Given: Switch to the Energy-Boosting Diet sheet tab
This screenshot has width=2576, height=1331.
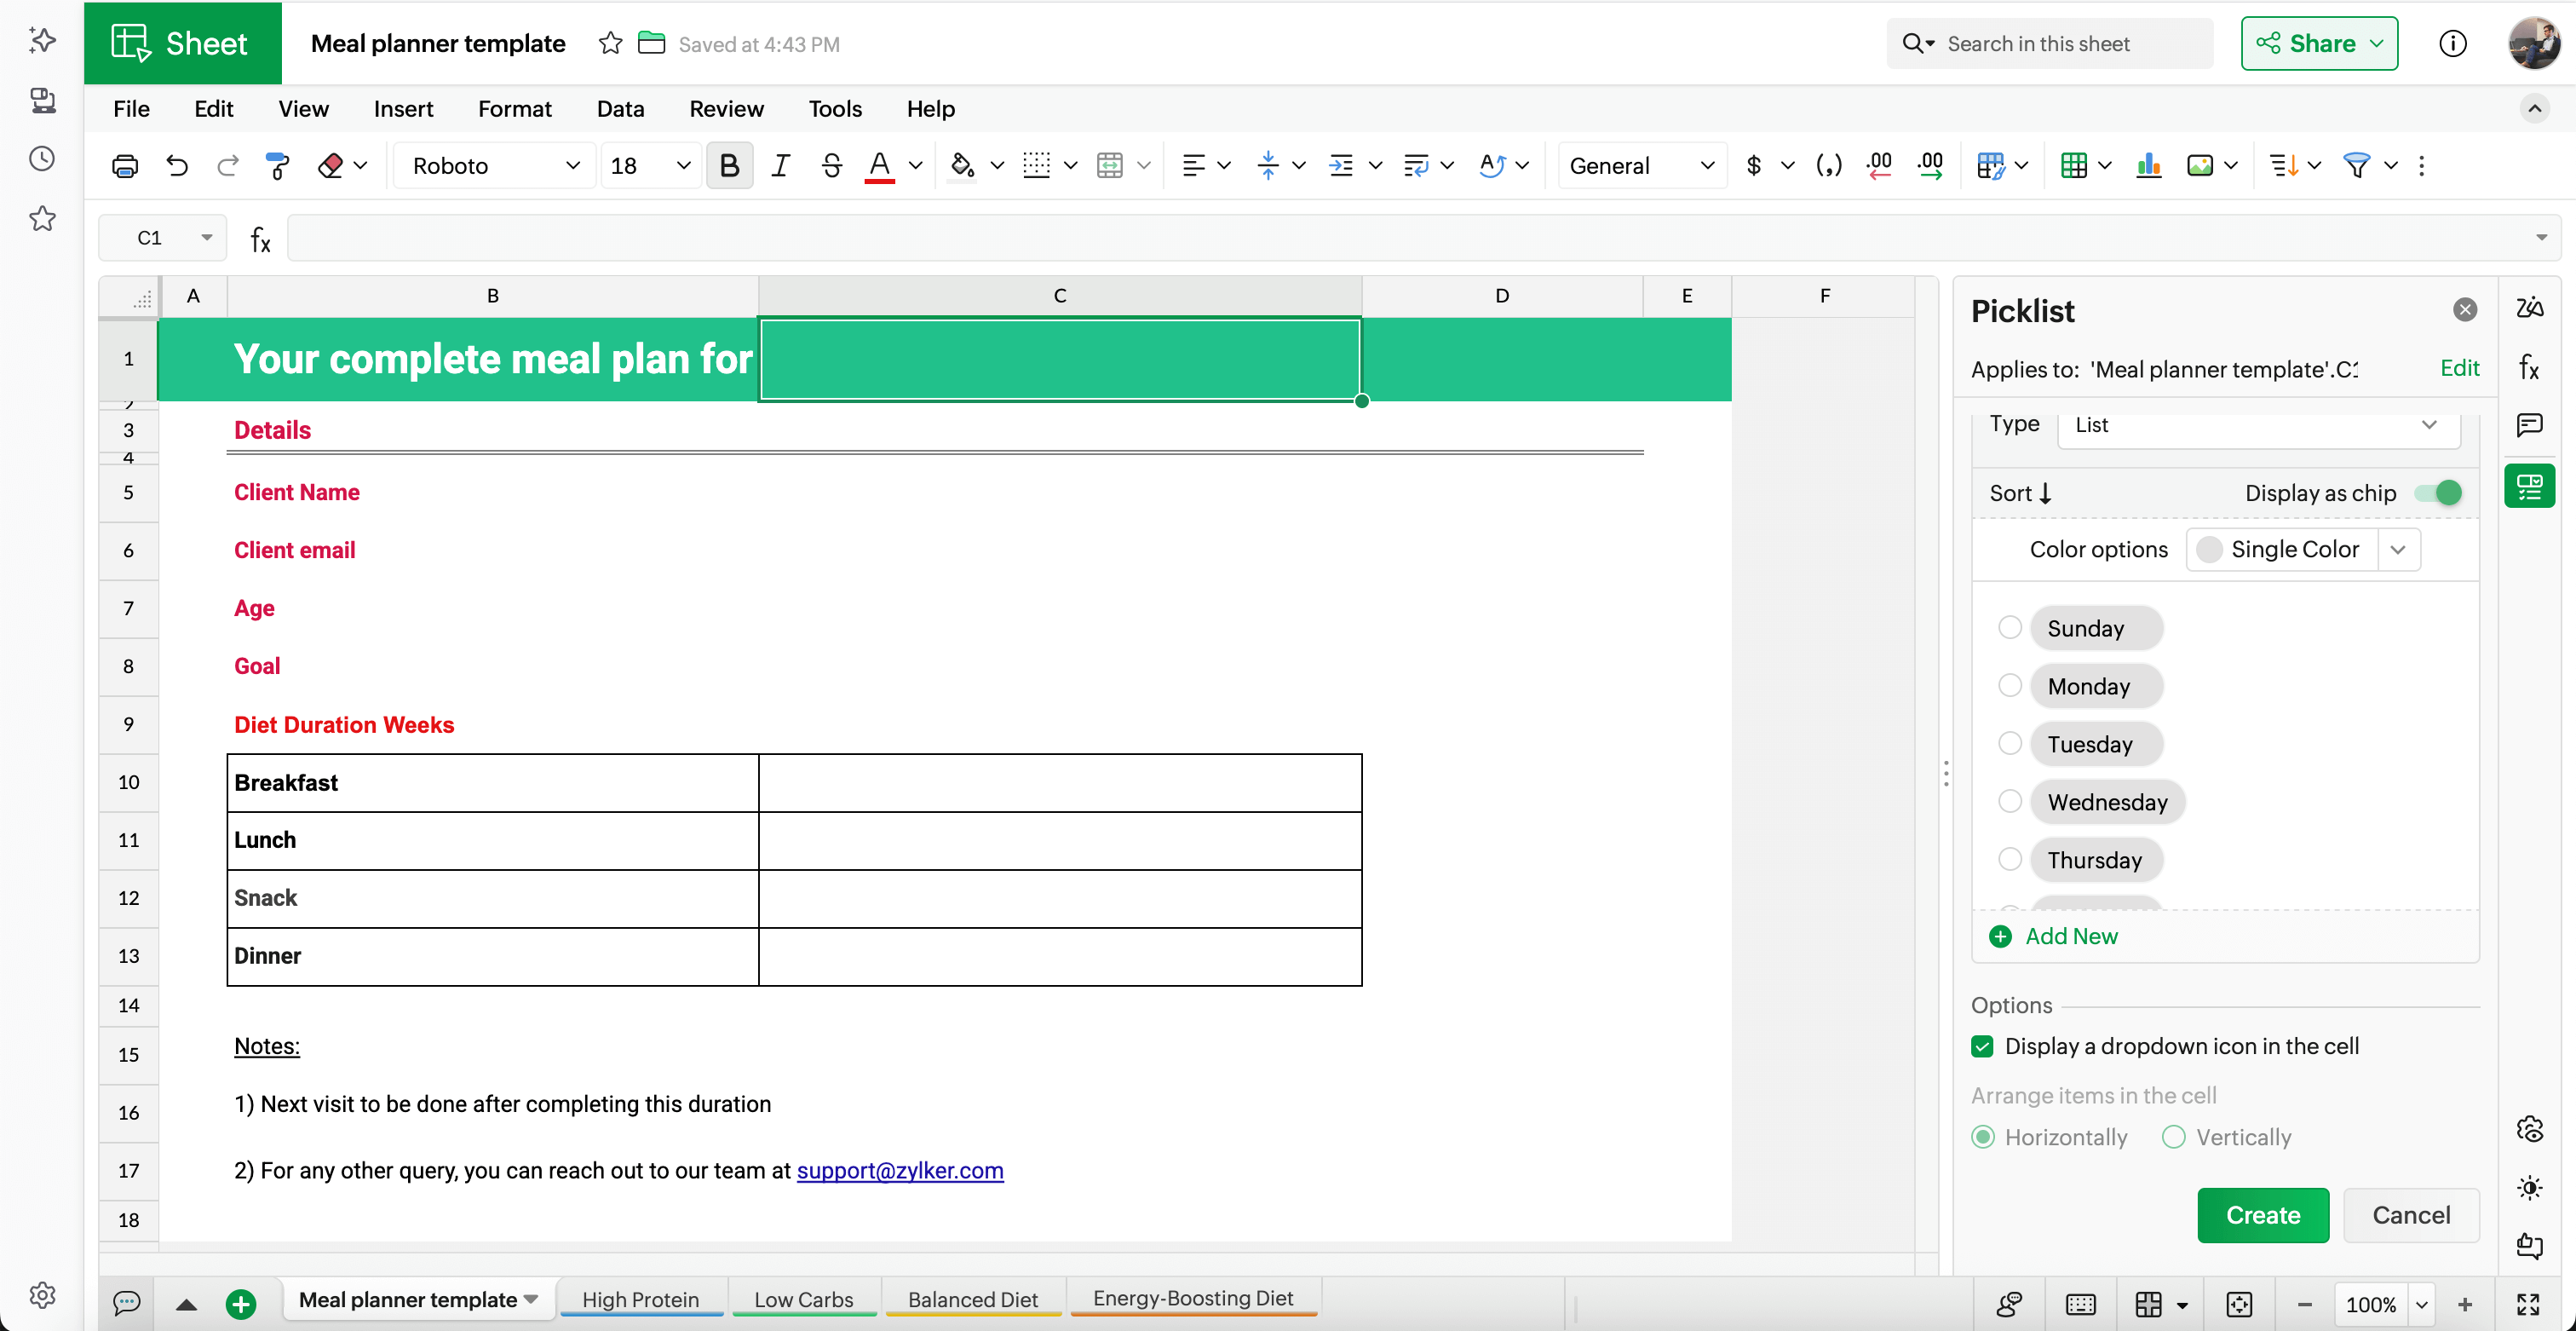Looking at the screenshot, I should 1193,1299.
